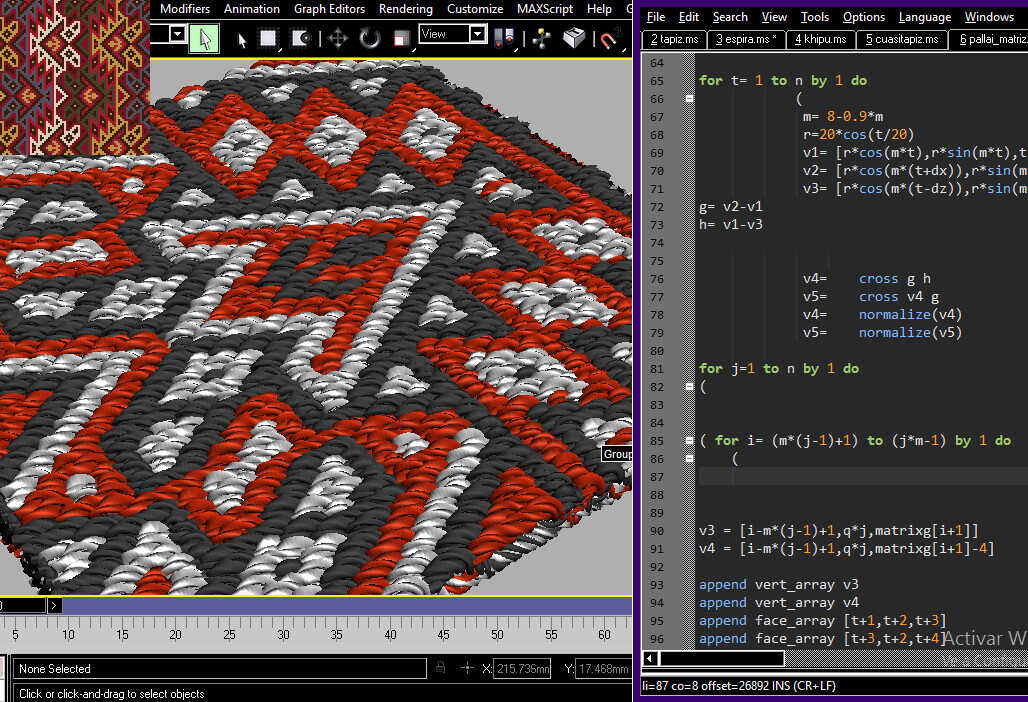
Task: Switch to the 5 cuasitapiz.ms tab
Action: coord(902,39)
